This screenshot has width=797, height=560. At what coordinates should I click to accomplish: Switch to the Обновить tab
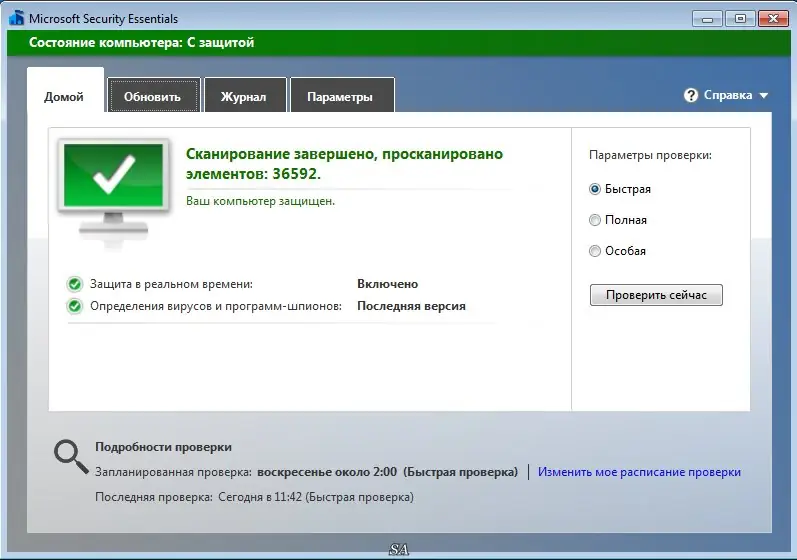click(153, 96)
